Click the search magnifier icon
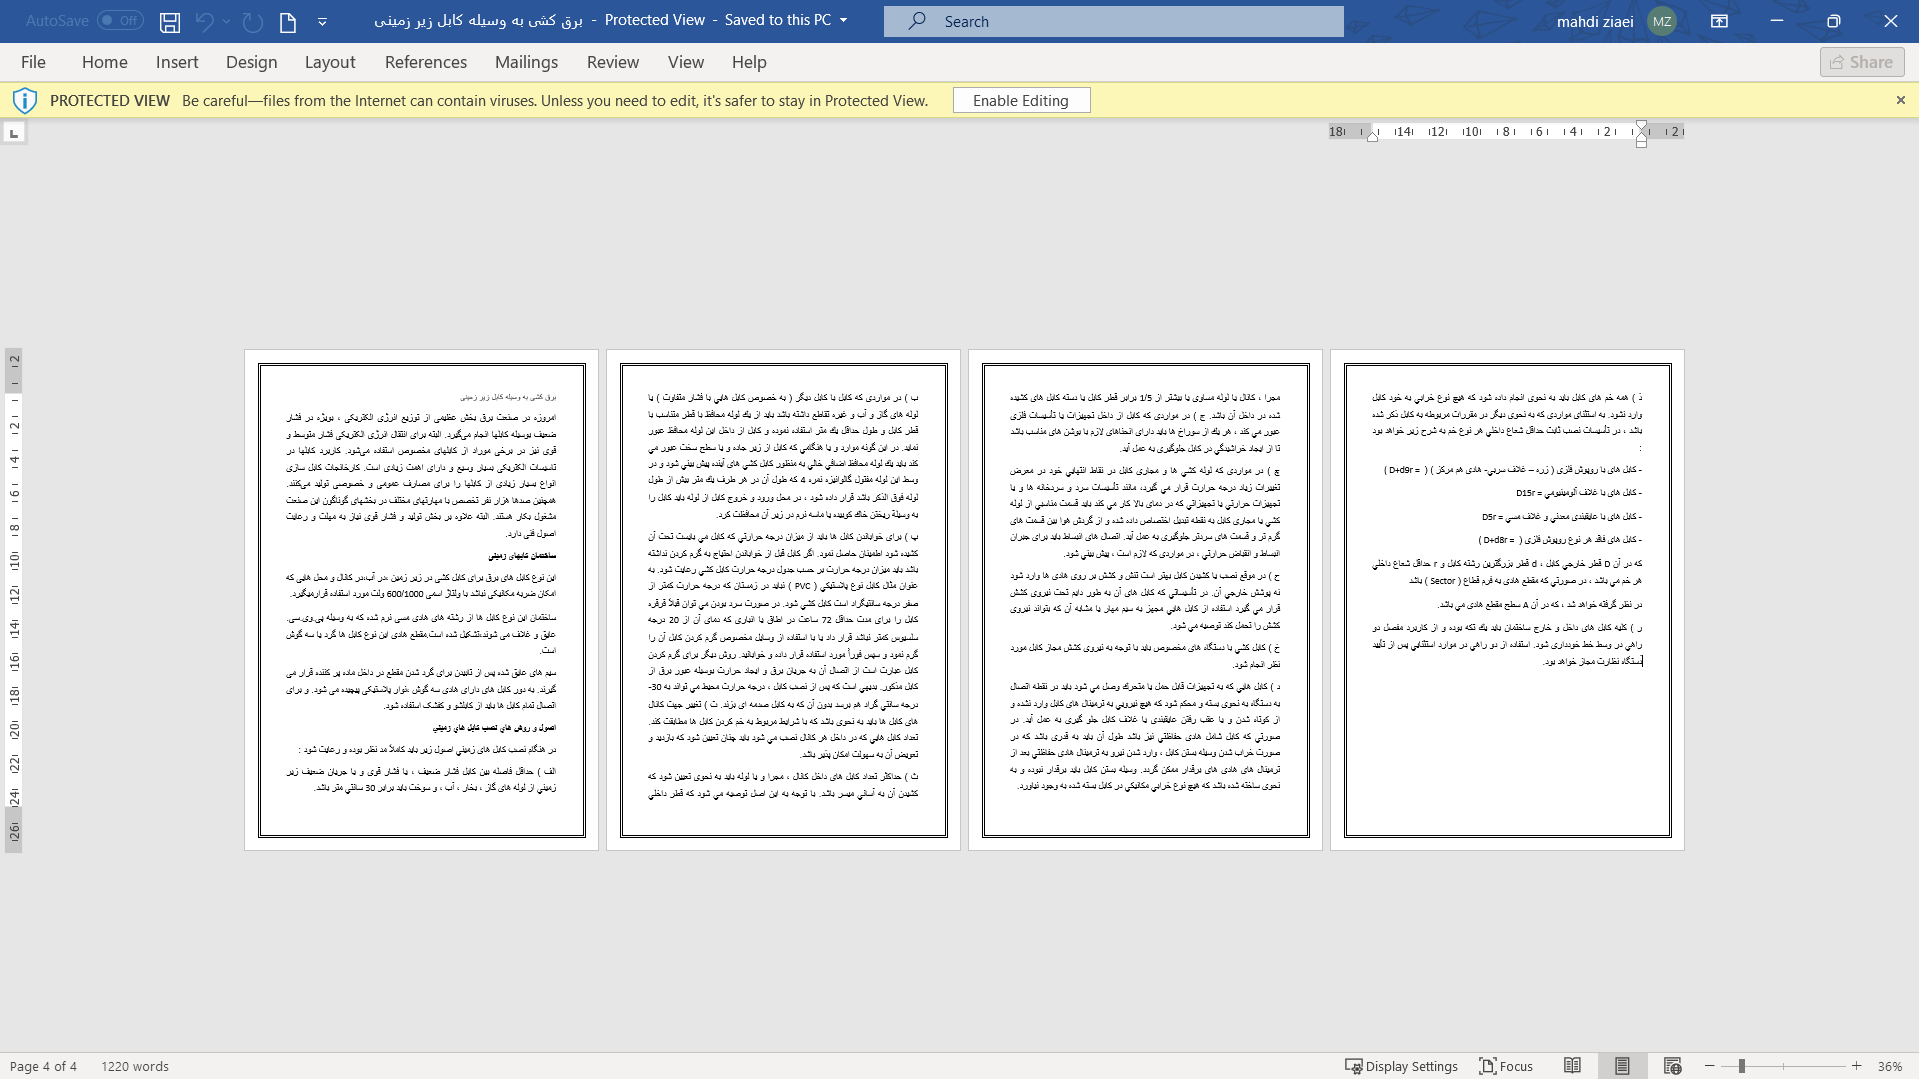The image size is (1919, 1079). (x=917, y=21)
